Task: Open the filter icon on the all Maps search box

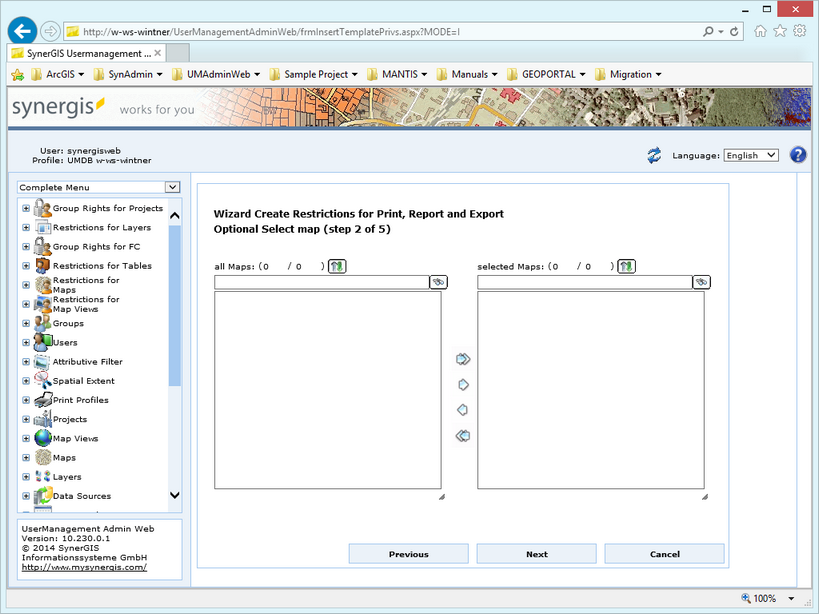Action: 438,282
